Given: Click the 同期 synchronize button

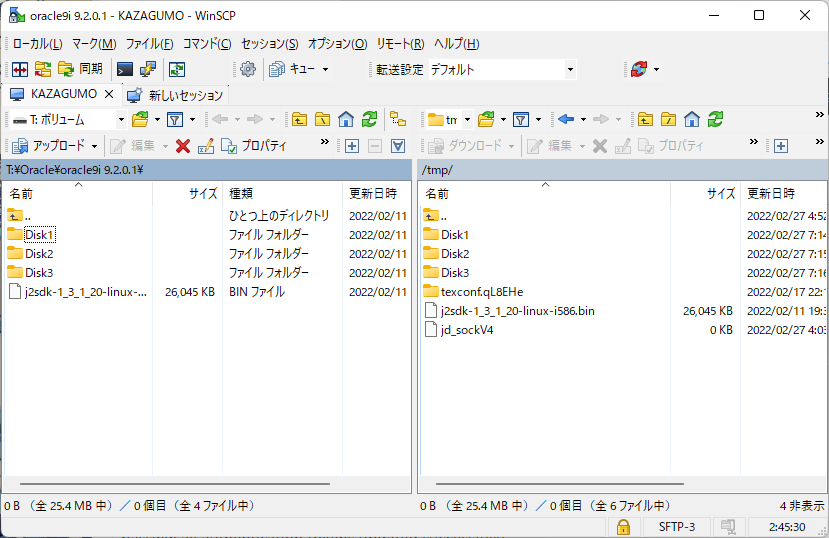Looking at the screenshot, I should tap(80, 69).
